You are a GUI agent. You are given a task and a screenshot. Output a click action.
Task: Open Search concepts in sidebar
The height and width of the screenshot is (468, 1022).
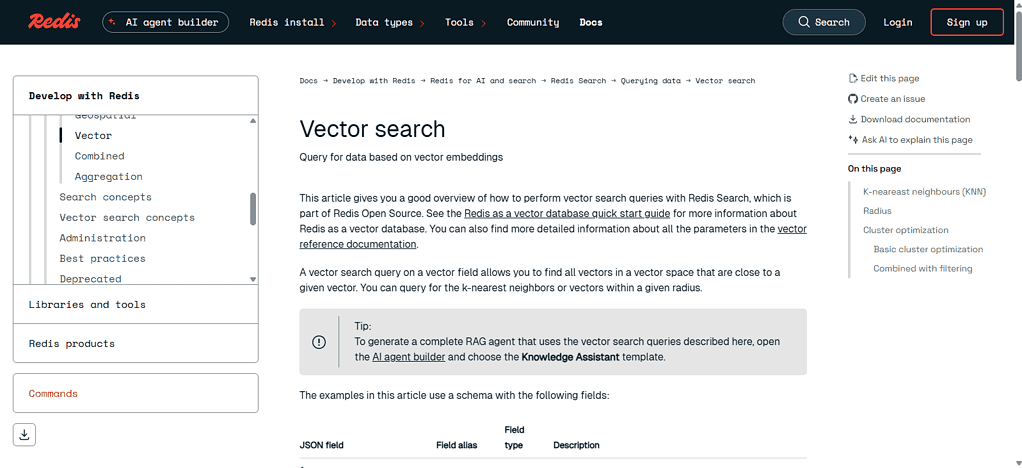pyautogui.click(x=105, y=197)
